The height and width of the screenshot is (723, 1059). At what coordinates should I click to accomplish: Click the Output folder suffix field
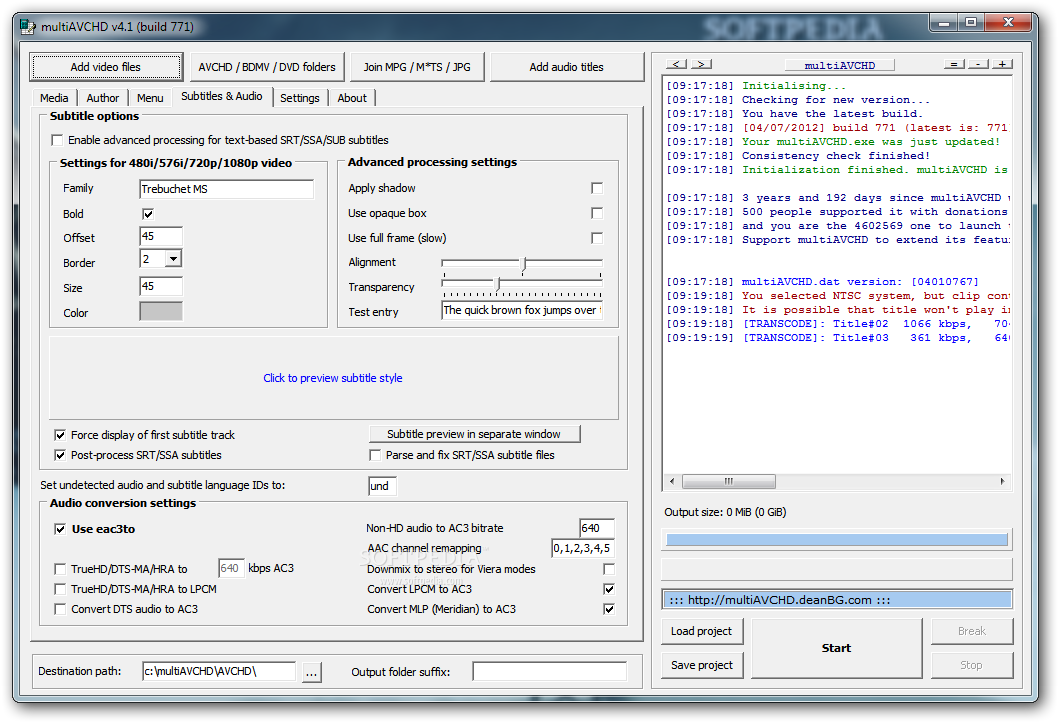tap(550, 671)
